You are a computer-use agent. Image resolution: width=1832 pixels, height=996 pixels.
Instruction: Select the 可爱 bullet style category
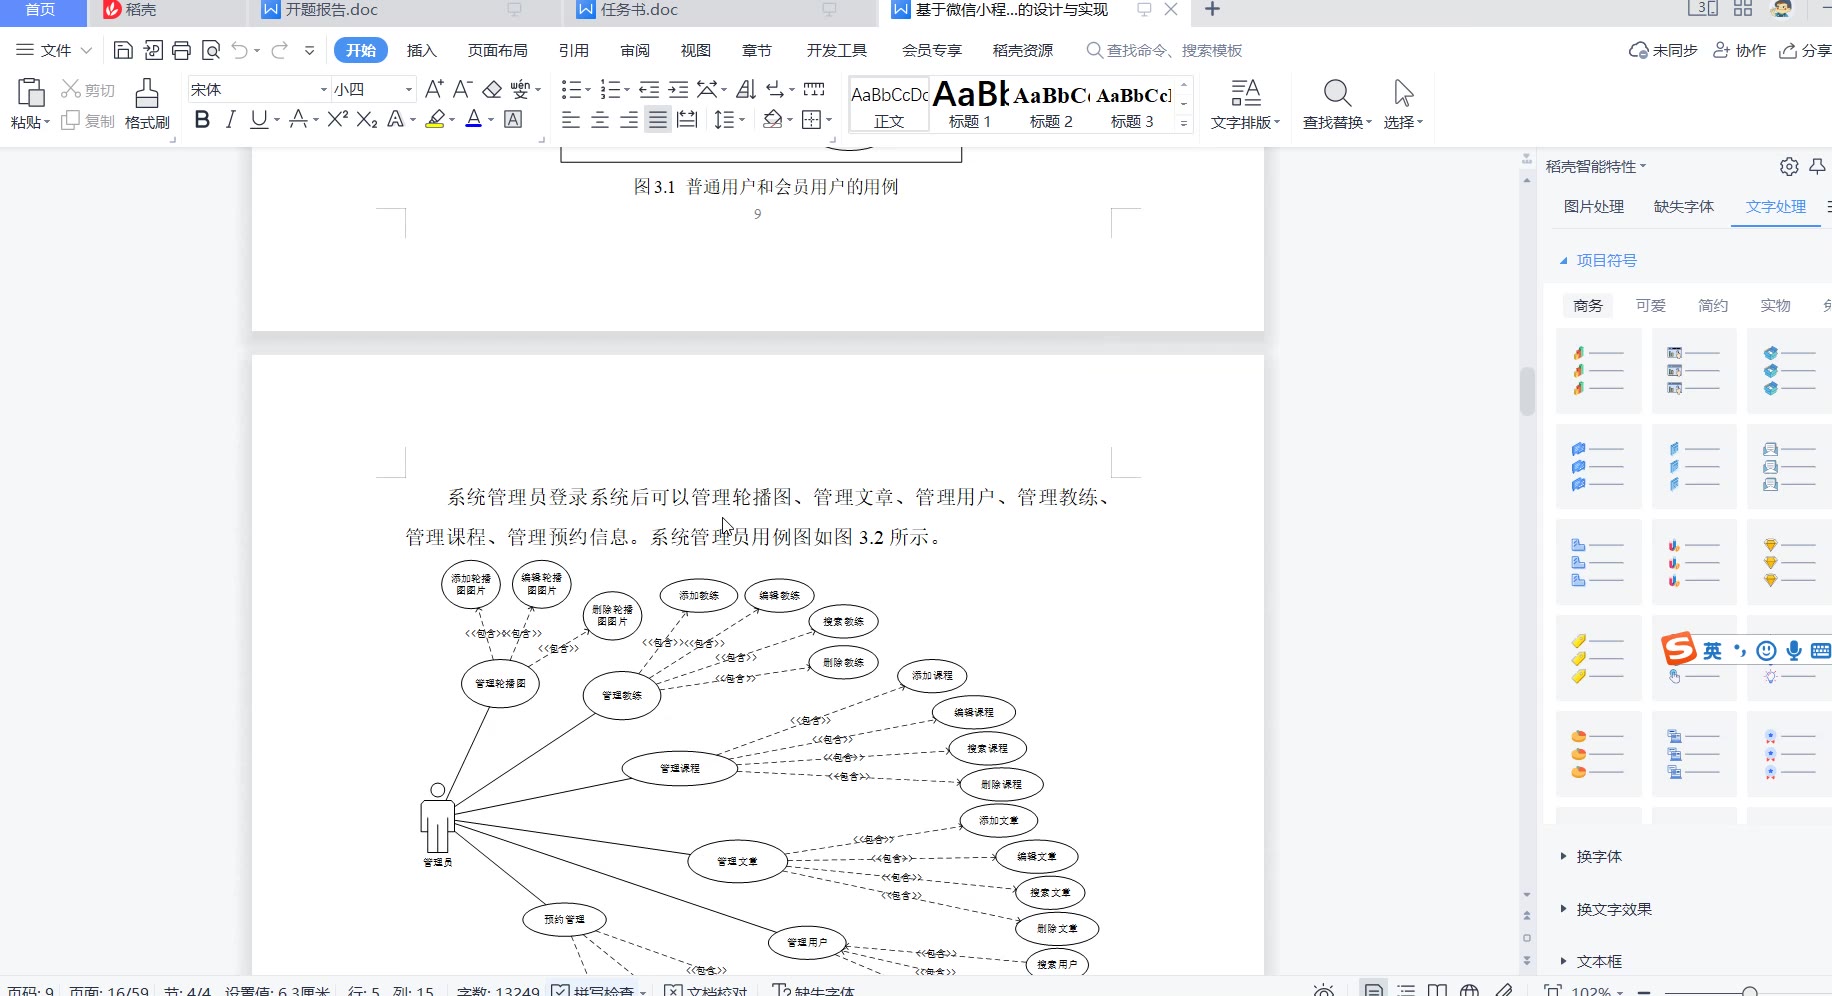click(1651, 306)
